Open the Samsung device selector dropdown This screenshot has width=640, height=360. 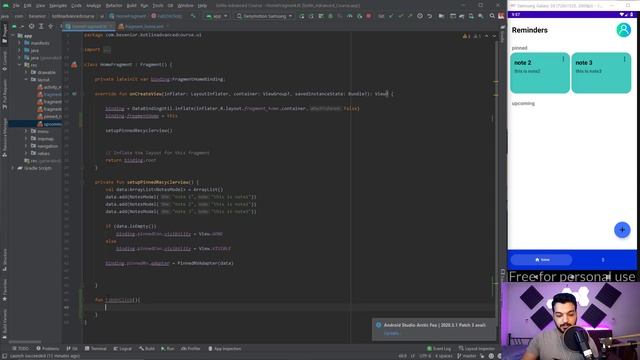coord(264,16)
